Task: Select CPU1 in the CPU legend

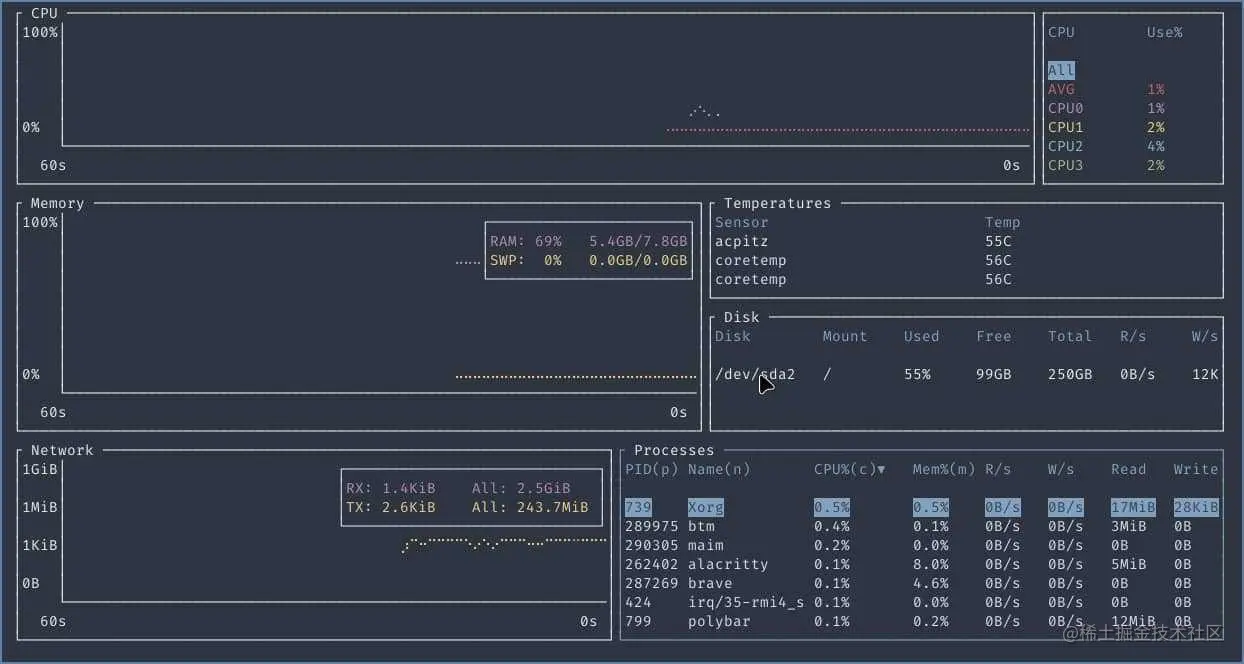Action: [1106, 127]
